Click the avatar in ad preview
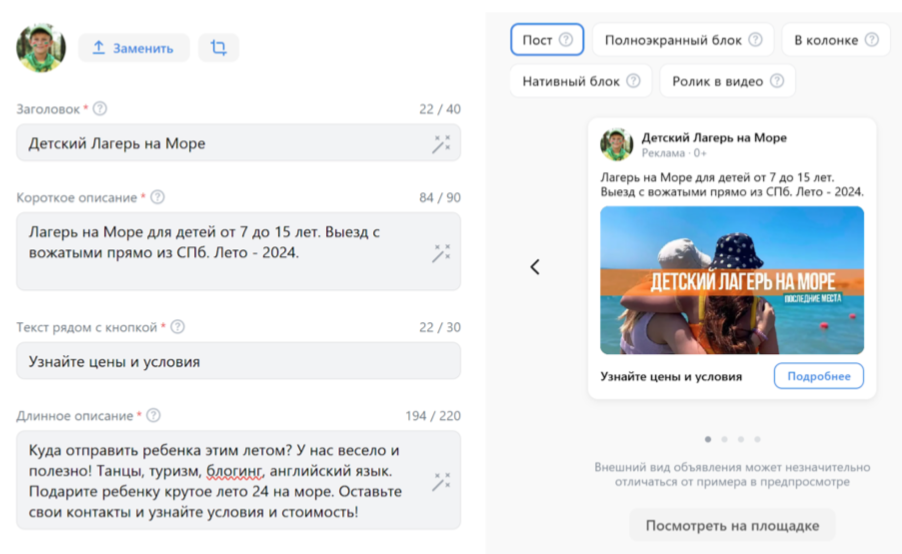The width and height of the screenshot is (902, 554). click(x=617, y=144)
